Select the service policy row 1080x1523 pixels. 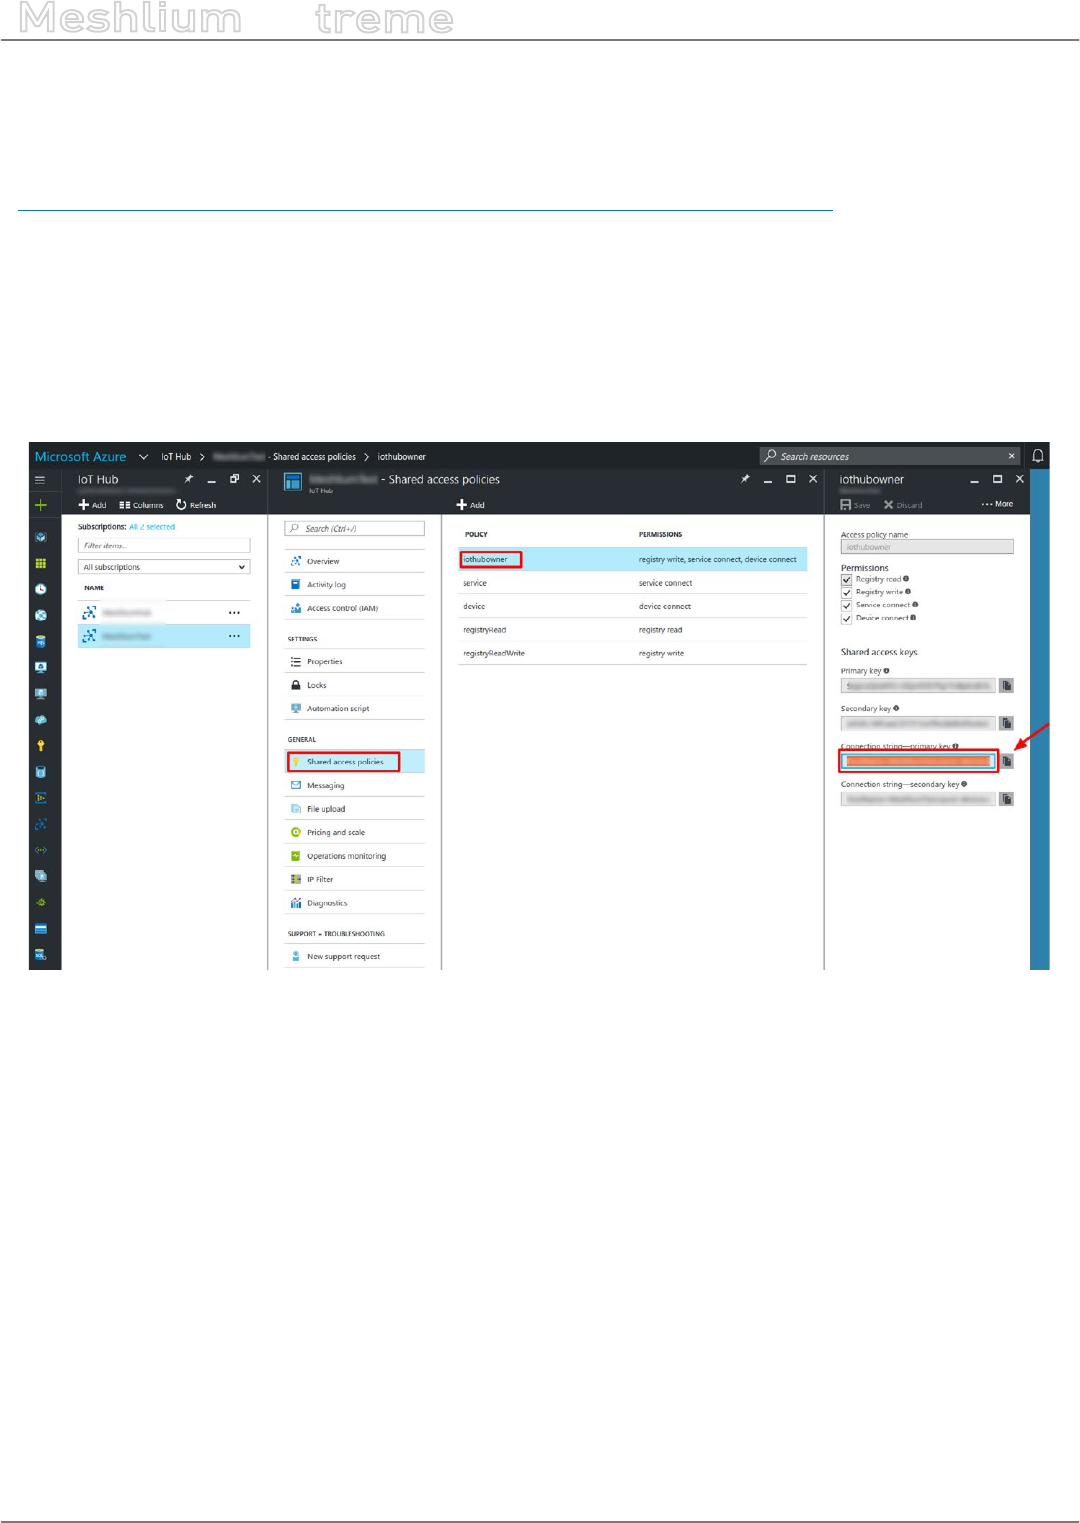pos(632,583)
